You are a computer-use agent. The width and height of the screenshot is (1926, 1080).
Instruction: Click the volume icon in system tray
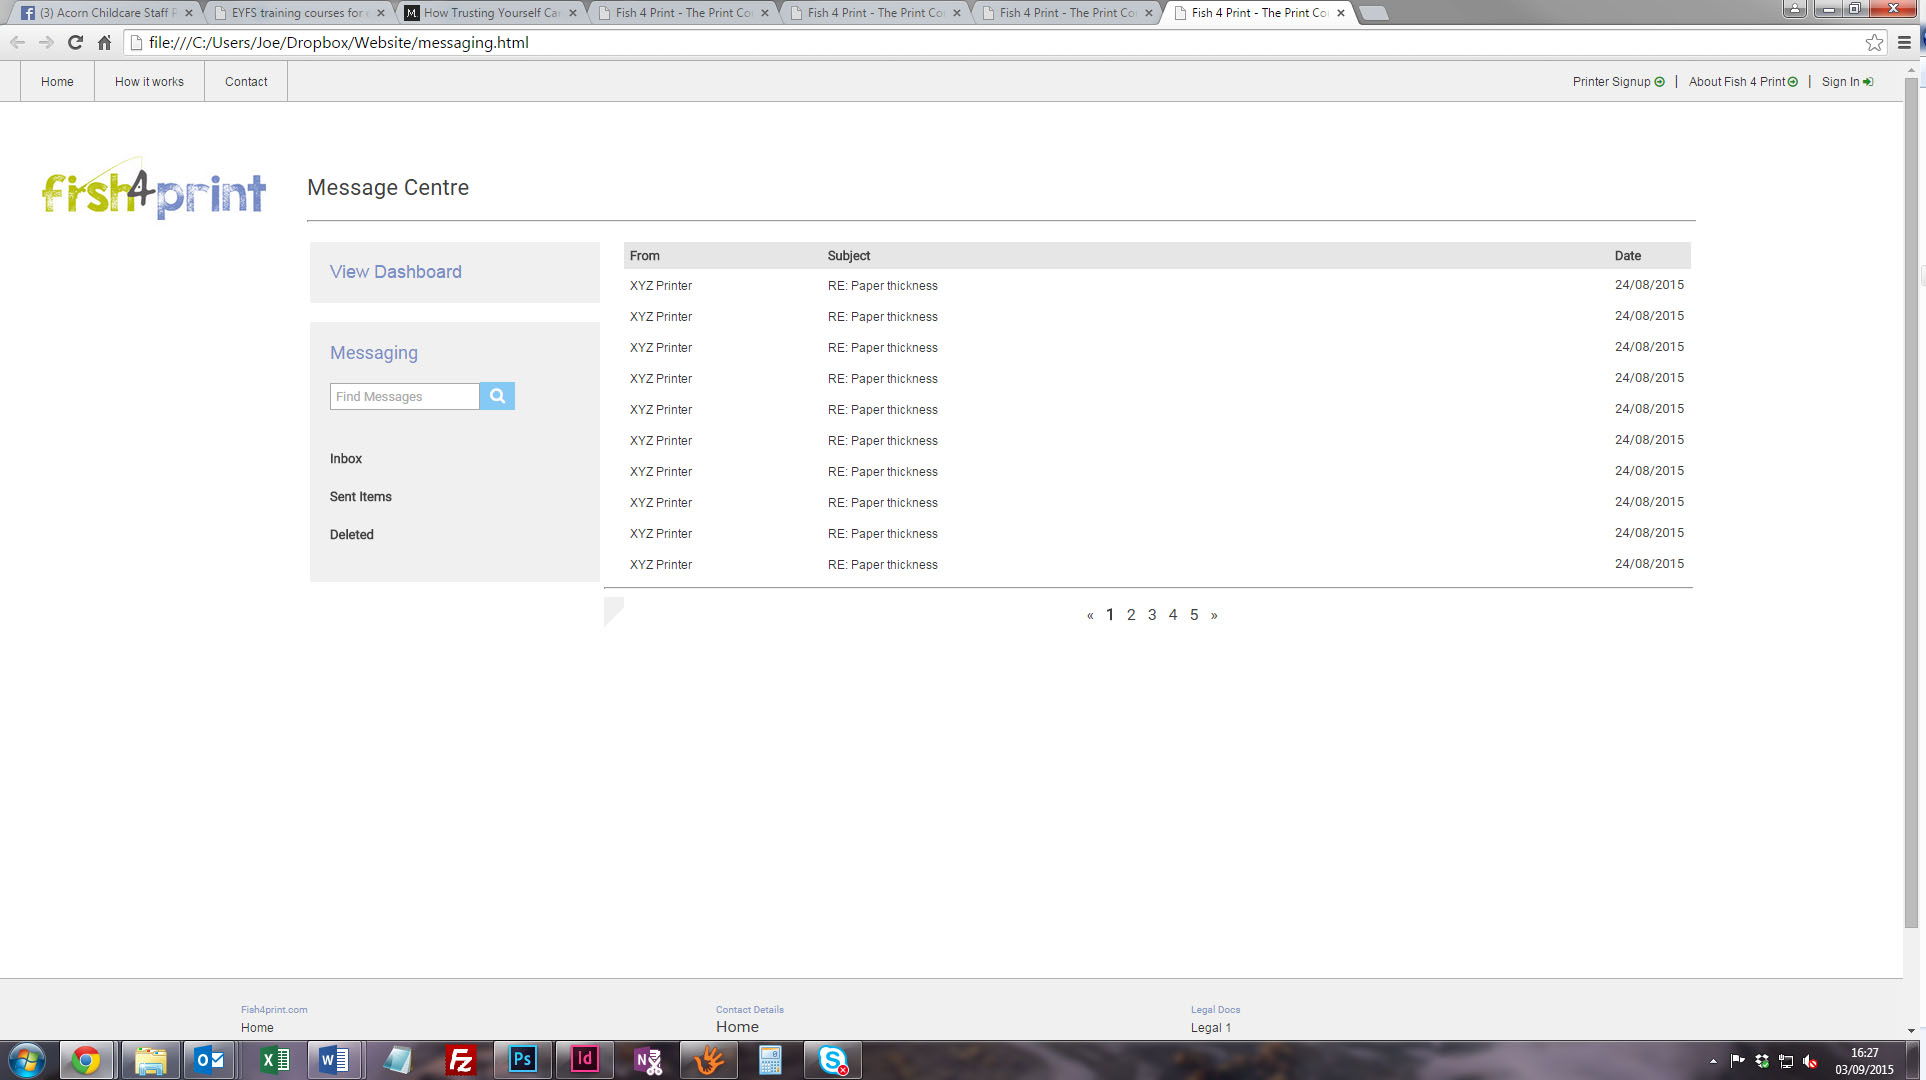[x=1810, y=1061]
